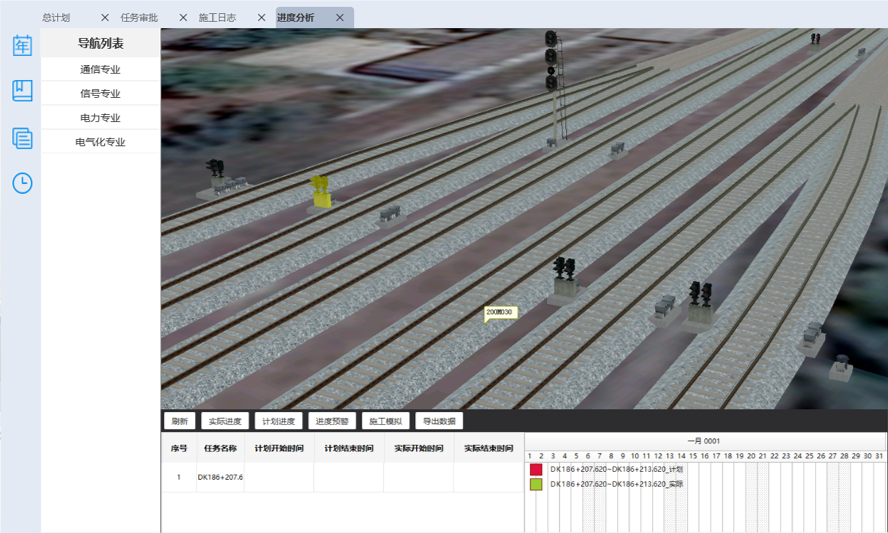Click the red planned-progress color swatch
Image resolution: width=888 pixels, height=533 pixels.
(536, 469)
